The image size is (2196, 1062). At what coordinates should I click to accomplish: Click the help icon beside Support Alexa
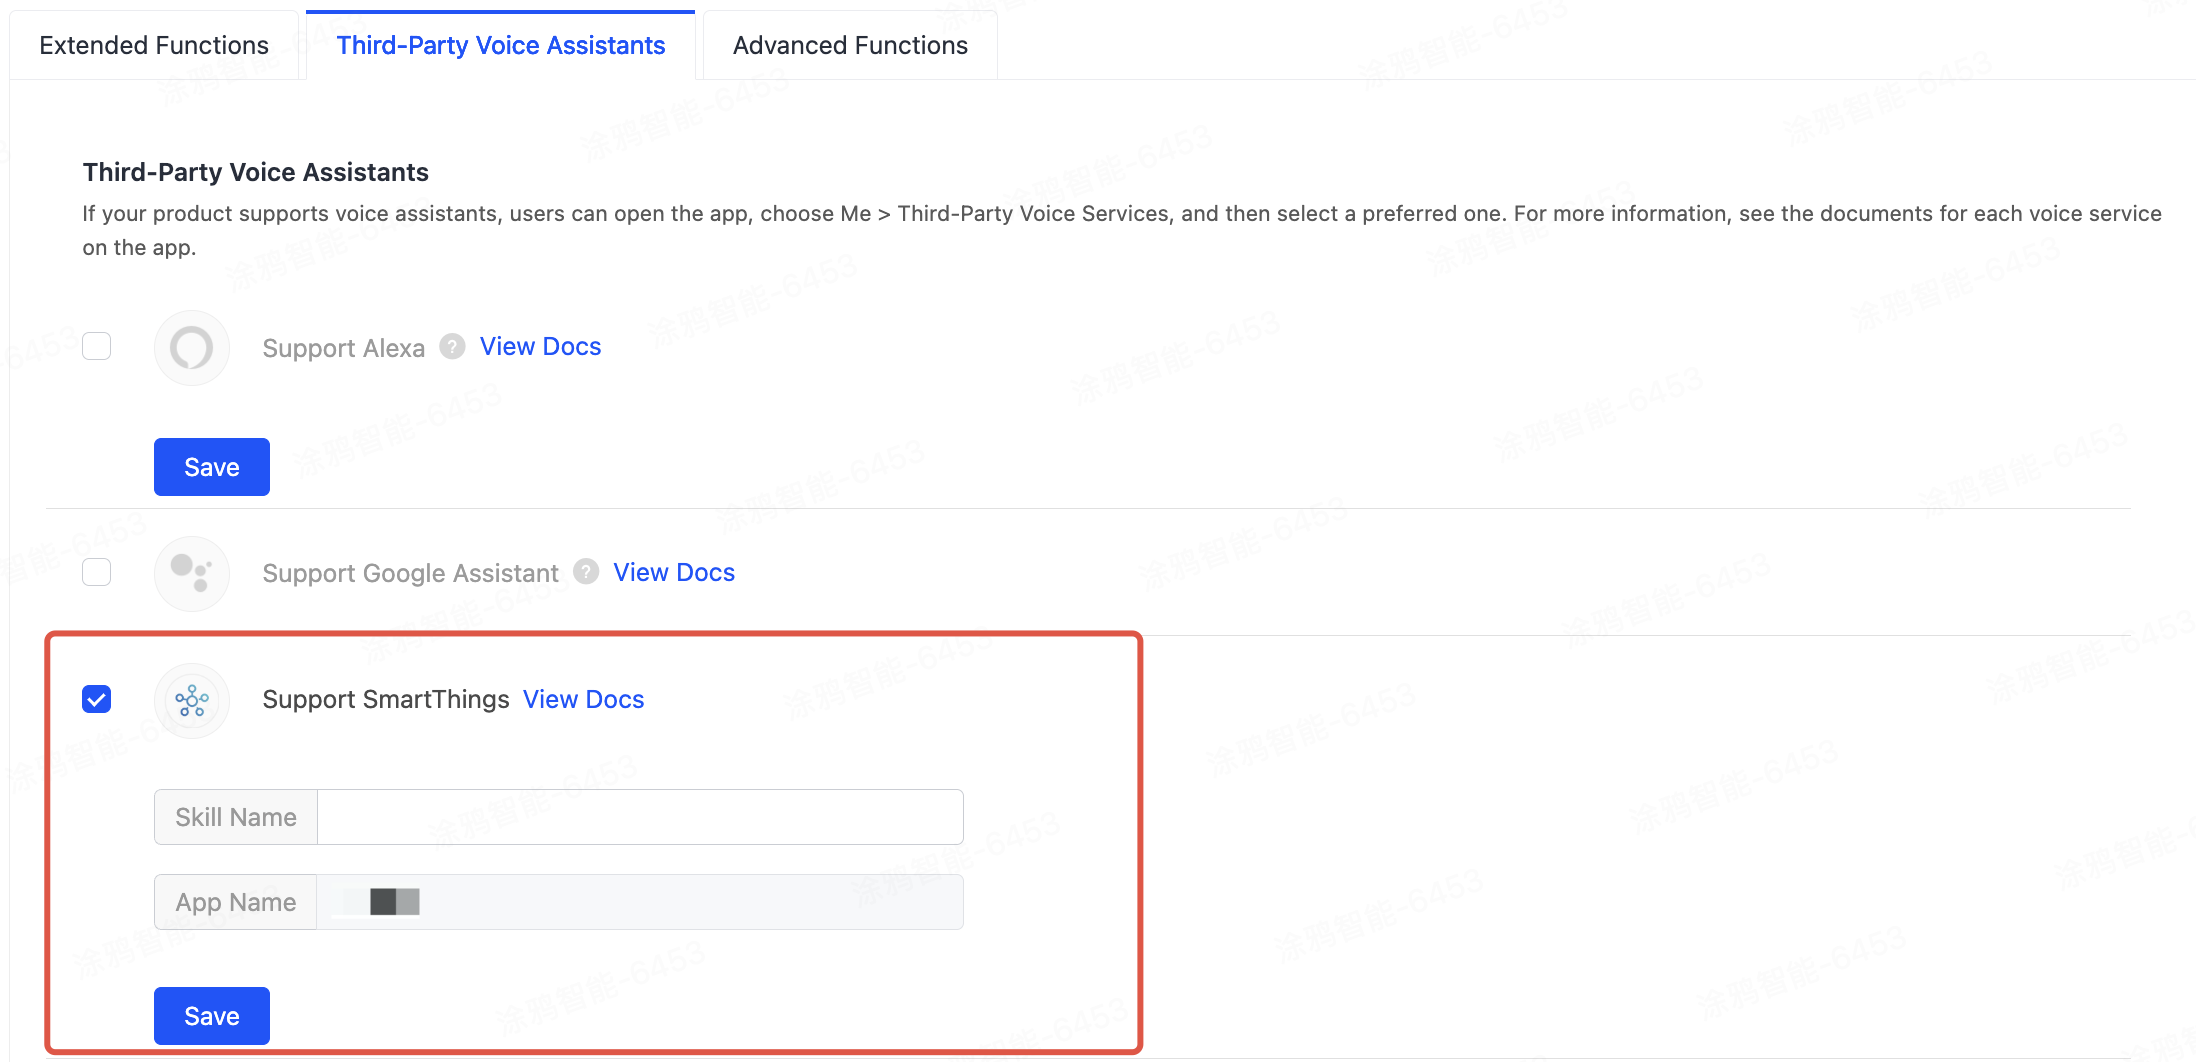point(452,346)
